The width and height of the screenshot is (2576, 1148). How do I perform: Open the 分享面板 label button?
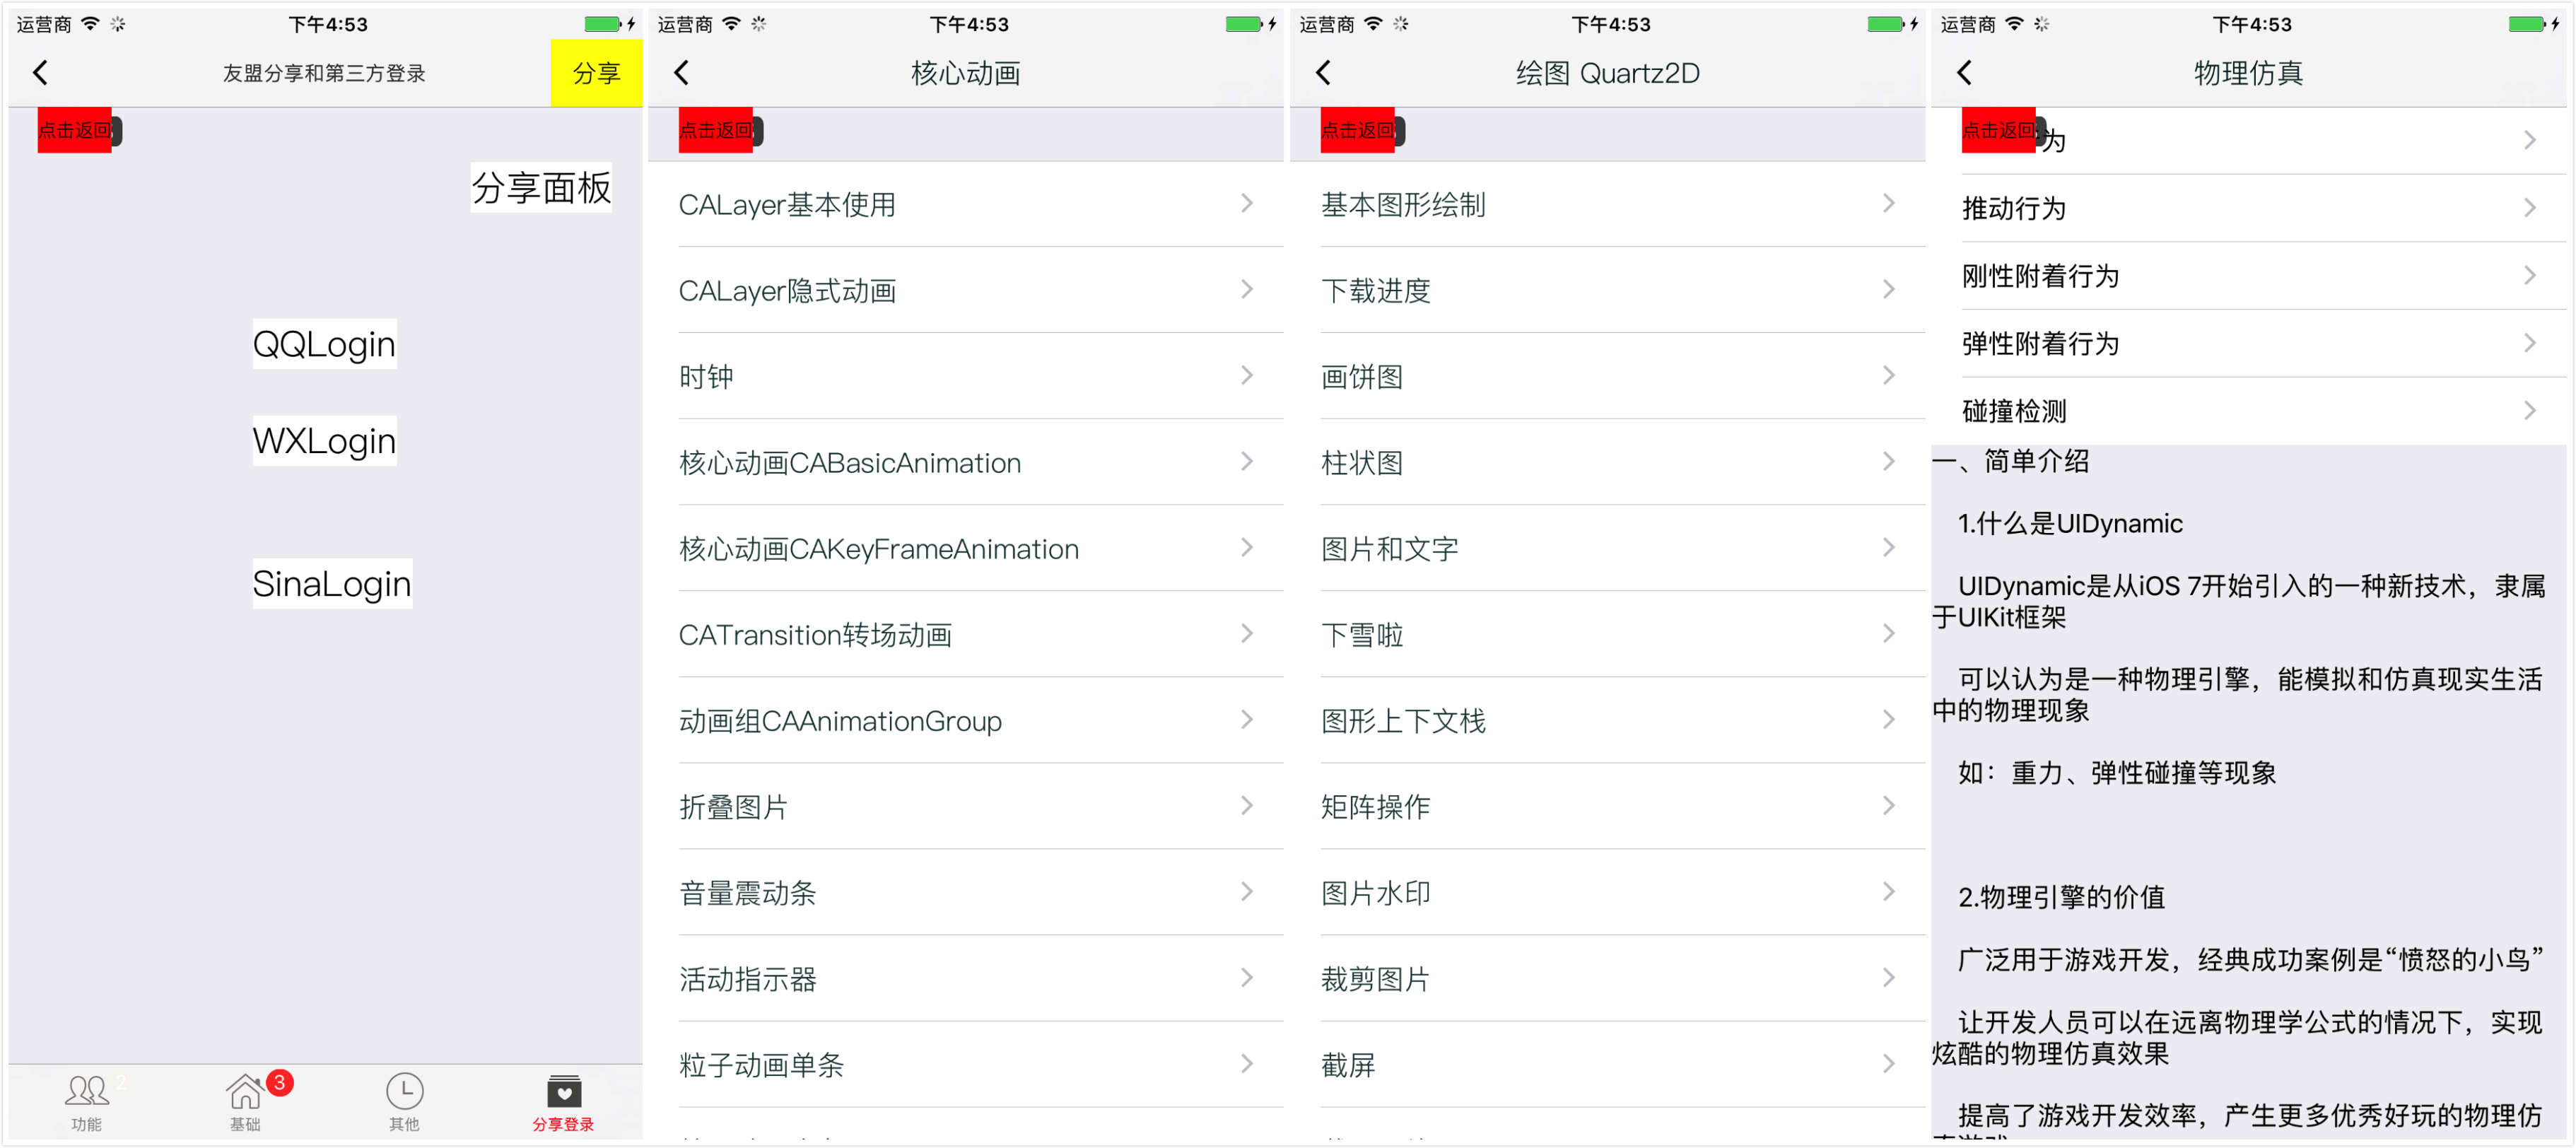(541, 188)
